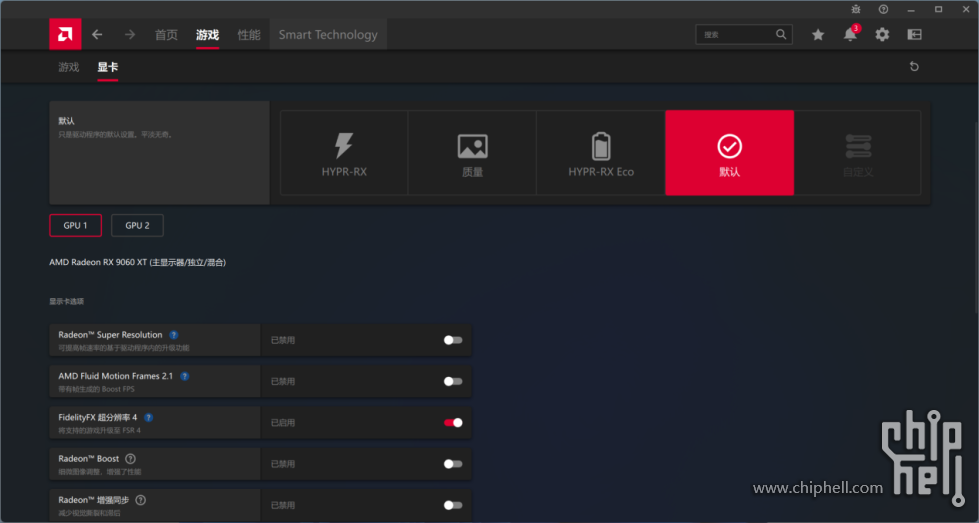The image size is (979, 523).
Task: Click info icon beside Radeon Super Resolution
Action: tap(174, 335)
